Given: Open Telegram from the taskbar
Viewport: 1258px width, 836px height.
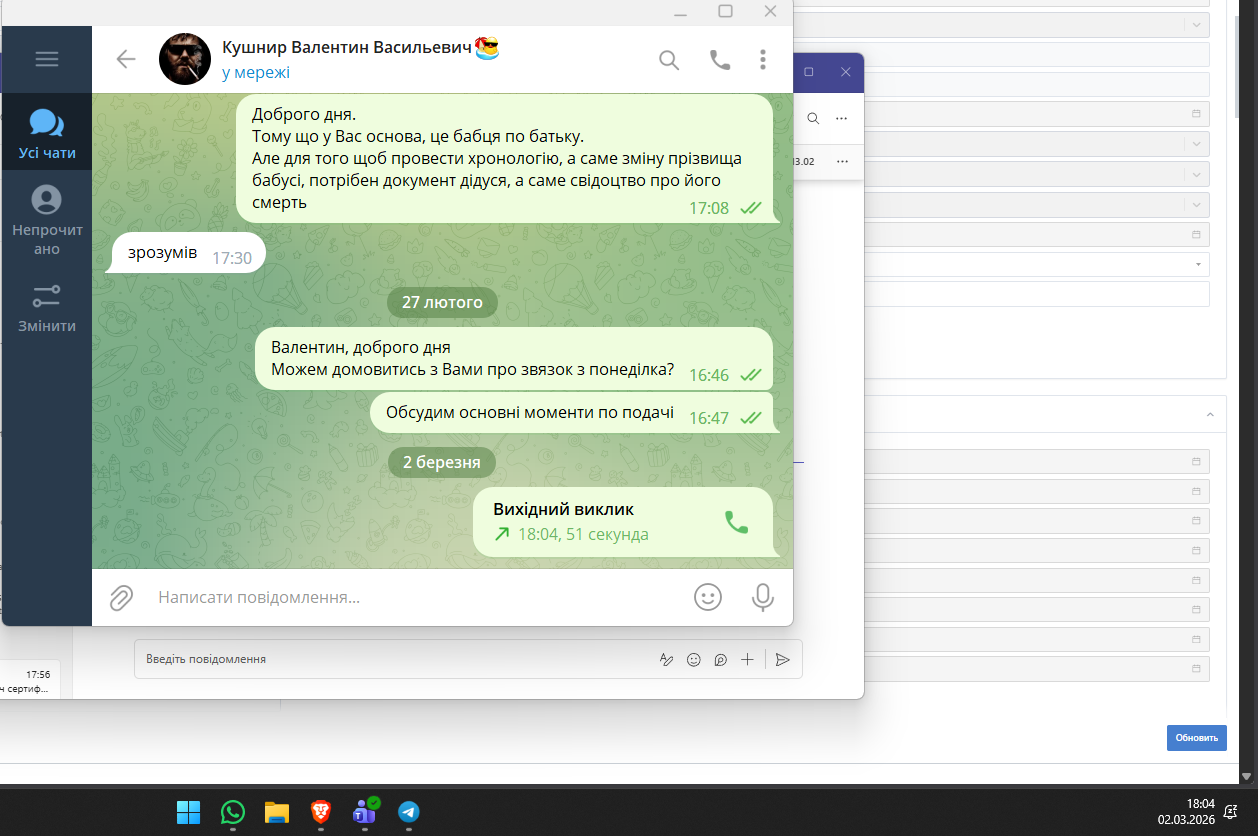Looking at the screenshot, I should click(x=408, y=812).
